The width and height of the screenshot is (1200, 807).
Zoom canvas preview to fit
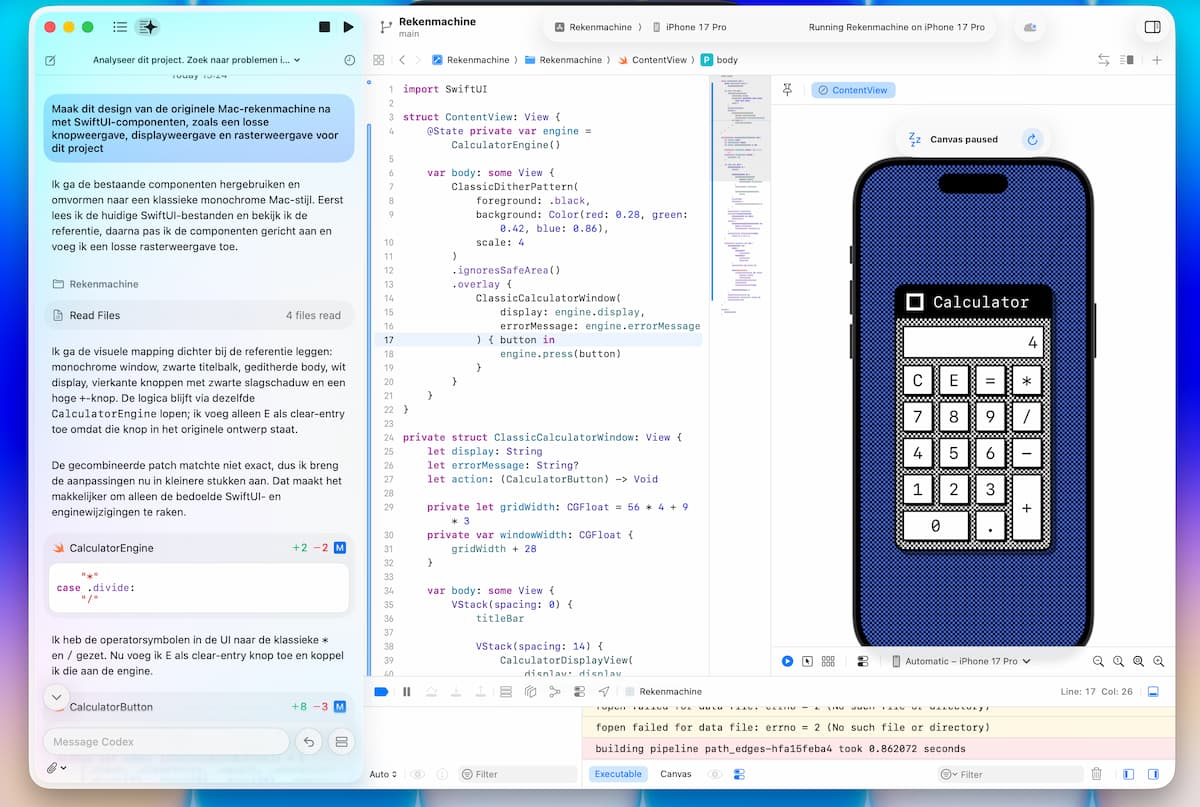1138,661
